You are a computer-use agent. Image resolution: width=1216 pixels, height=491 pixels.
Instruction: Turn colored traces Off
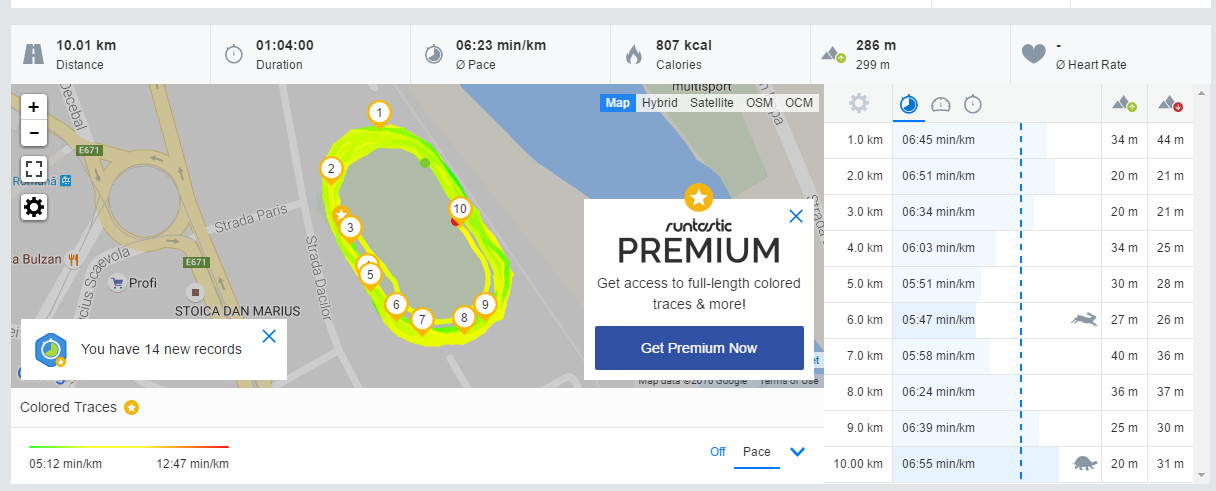tap(717, 451)
